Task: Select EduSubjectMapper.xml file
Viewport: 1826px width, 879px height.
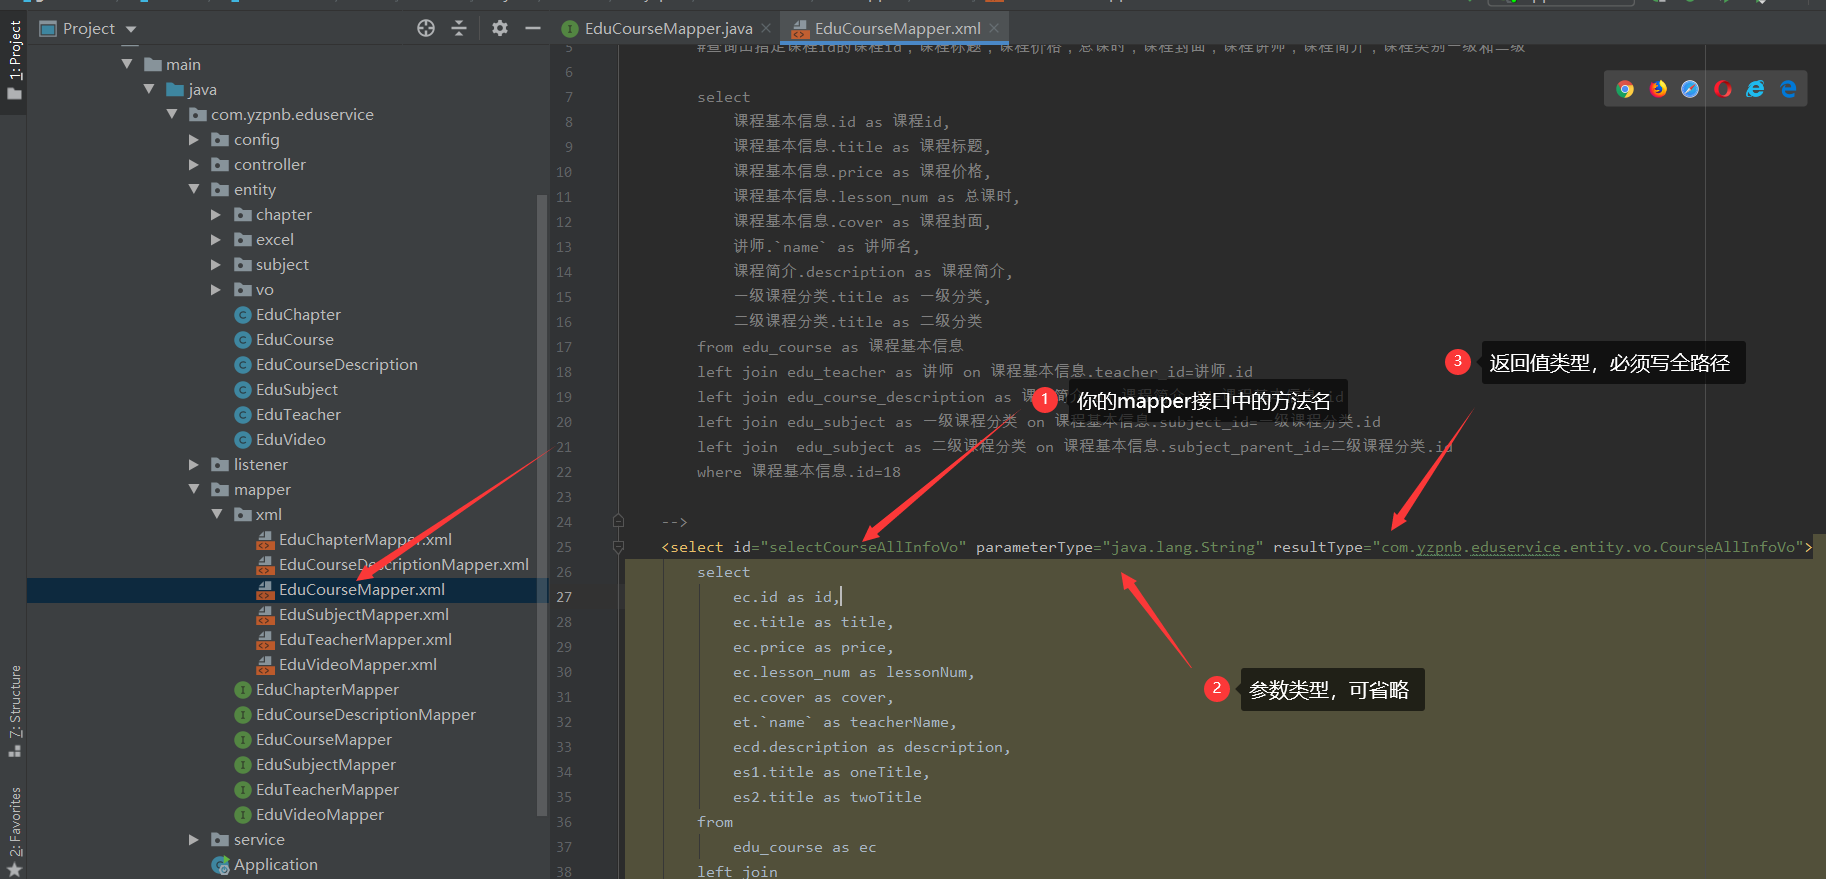Action: click(364, 614)
